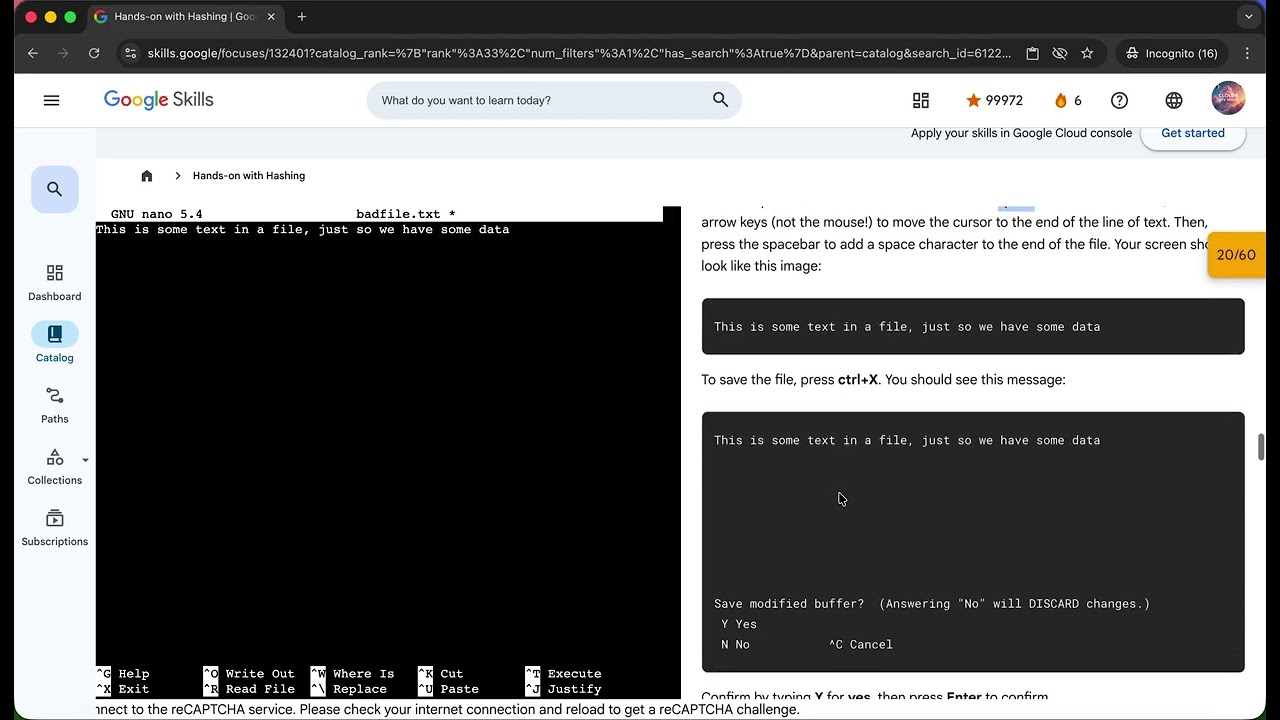
Task: Click the site information icon in address bar
Action: click(129, 53)
